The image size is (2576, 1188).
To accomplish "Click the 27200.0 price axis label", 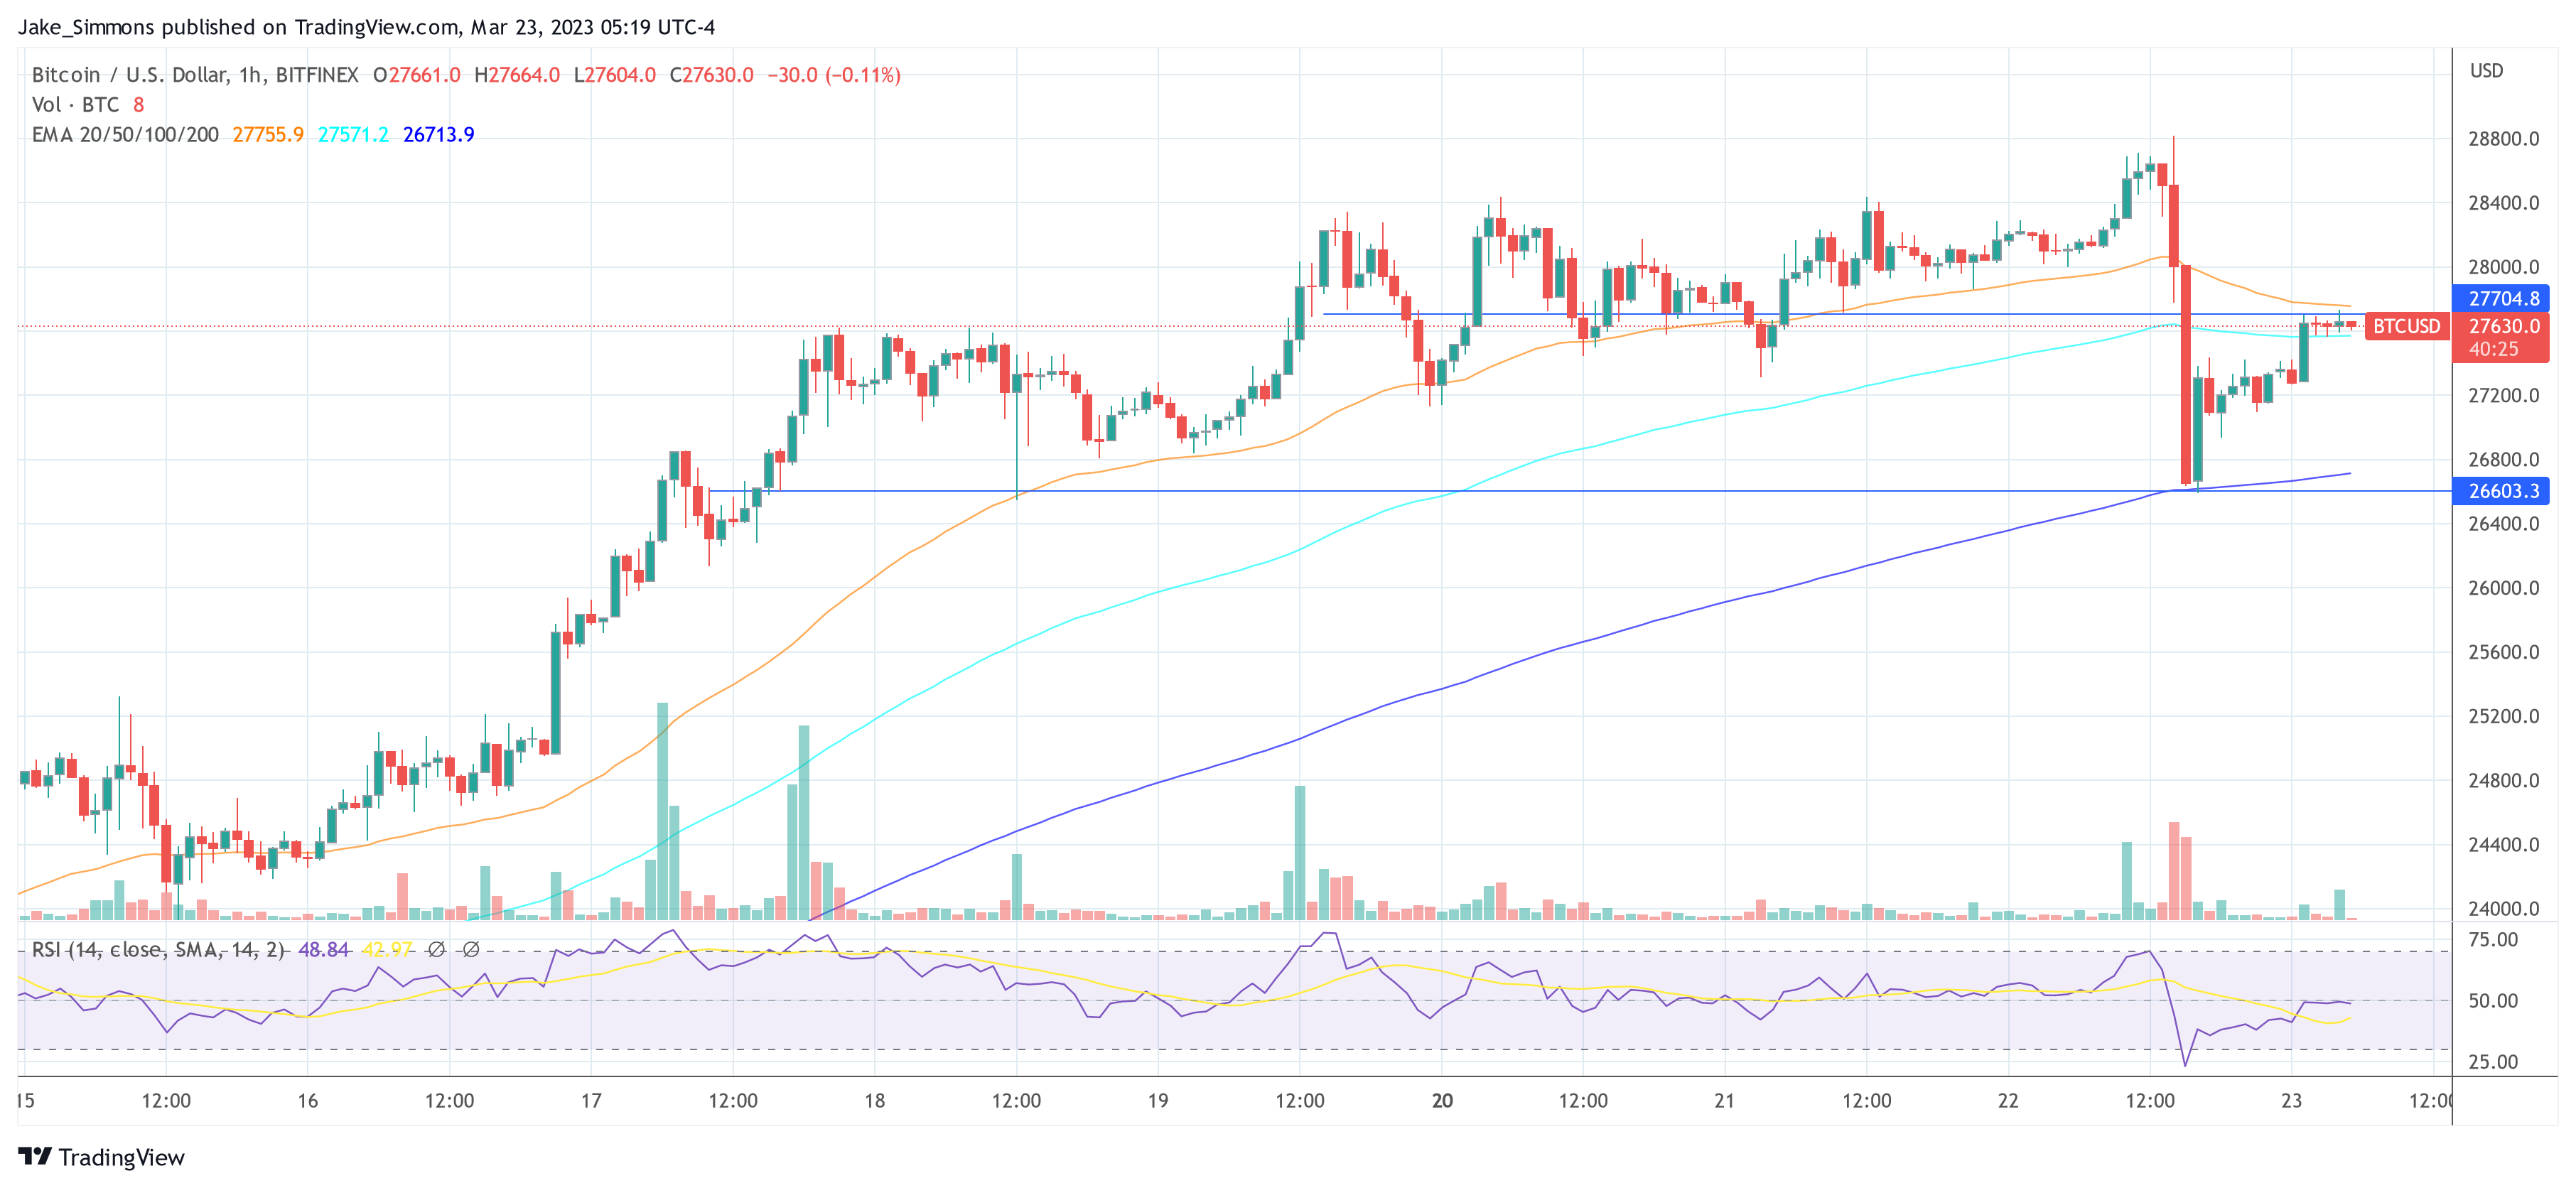I will pos(2503,396).
